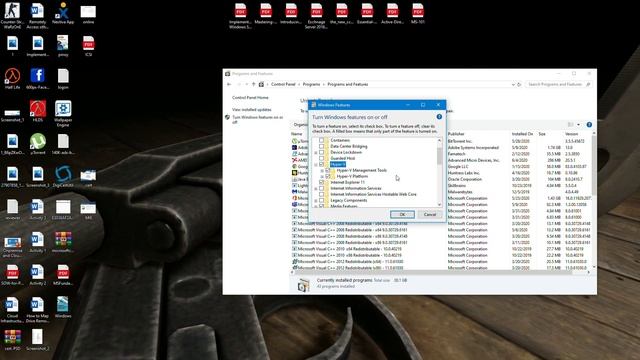
Task: Select Oracle Corporation publisher row
Action: (x=464, y=179)
